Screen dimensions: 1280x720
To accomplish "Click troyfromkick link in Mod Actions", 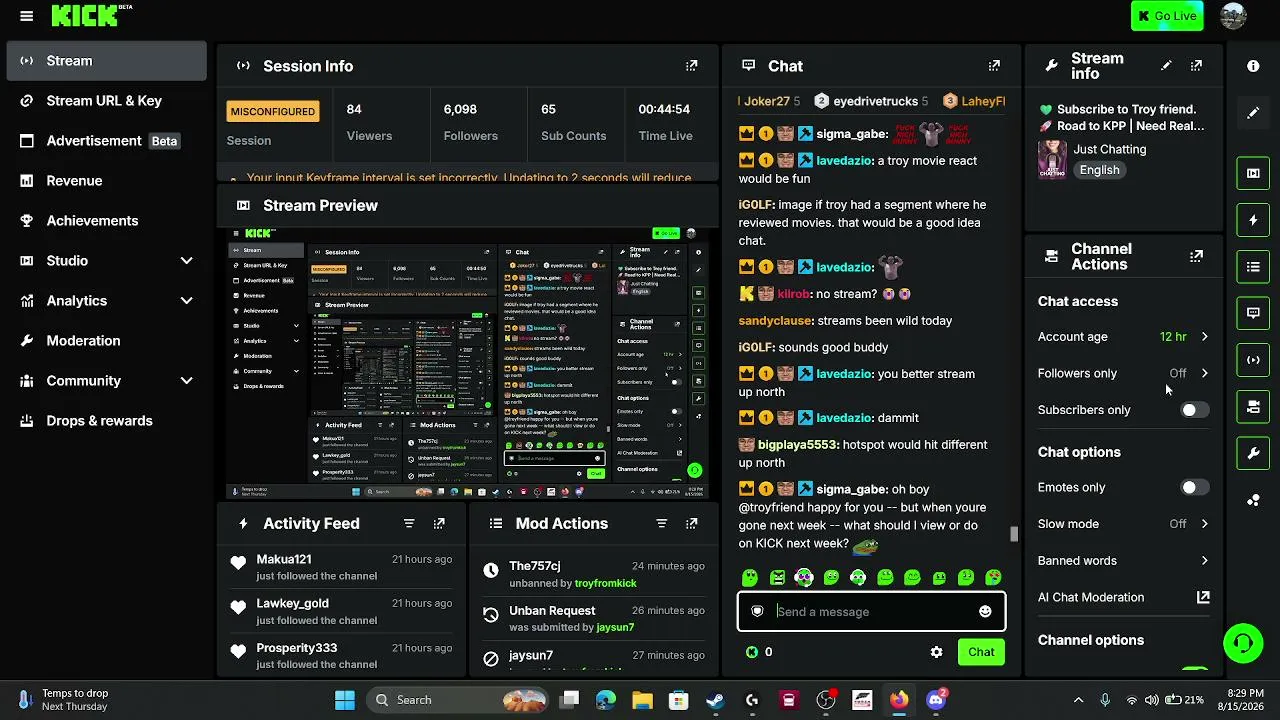I will (606, 583).
